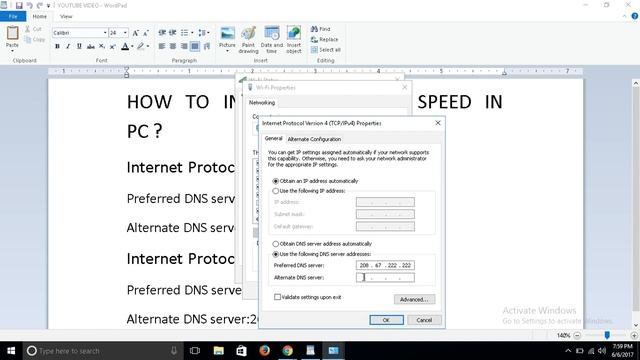Open Task View in taskbar
The width and height of the screenshot is (640, 360).
pos(195,351)
